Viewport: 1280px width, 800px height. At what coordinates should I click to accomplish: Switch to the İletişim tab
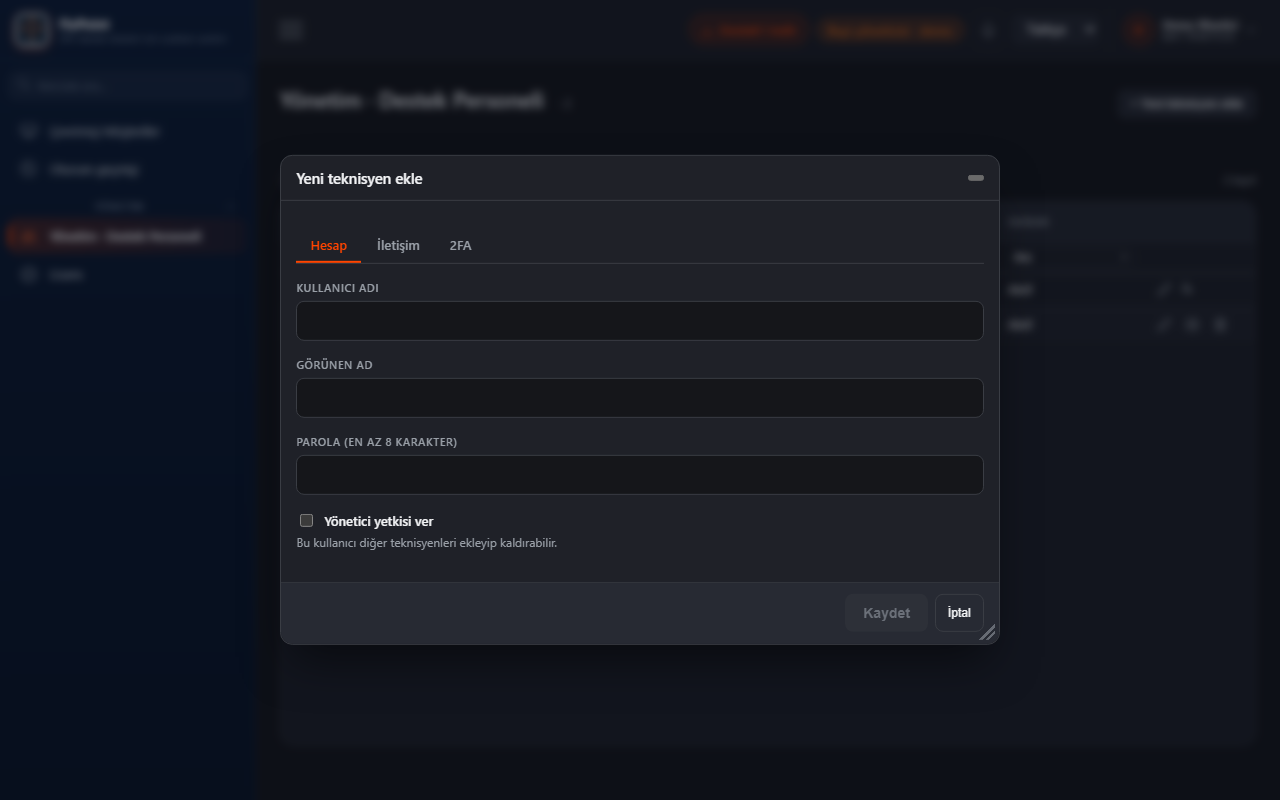[x=398, y=246]
